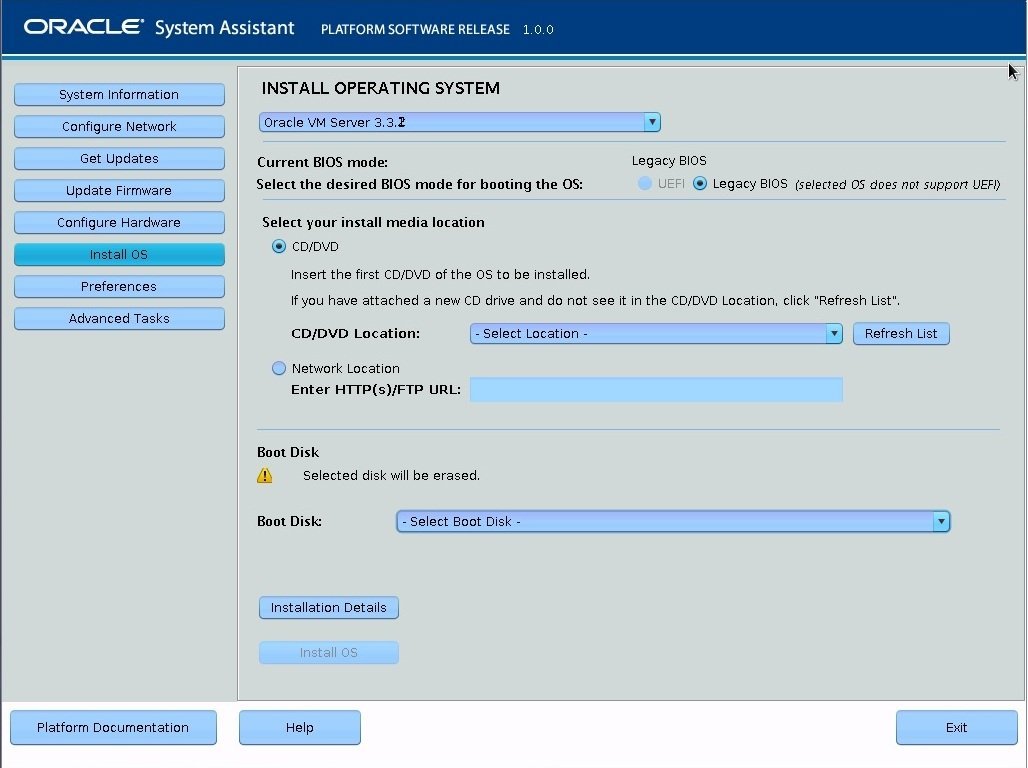The image size is (1028, 768).
Task: Click the Install OS action button
Action: [328, 652]
